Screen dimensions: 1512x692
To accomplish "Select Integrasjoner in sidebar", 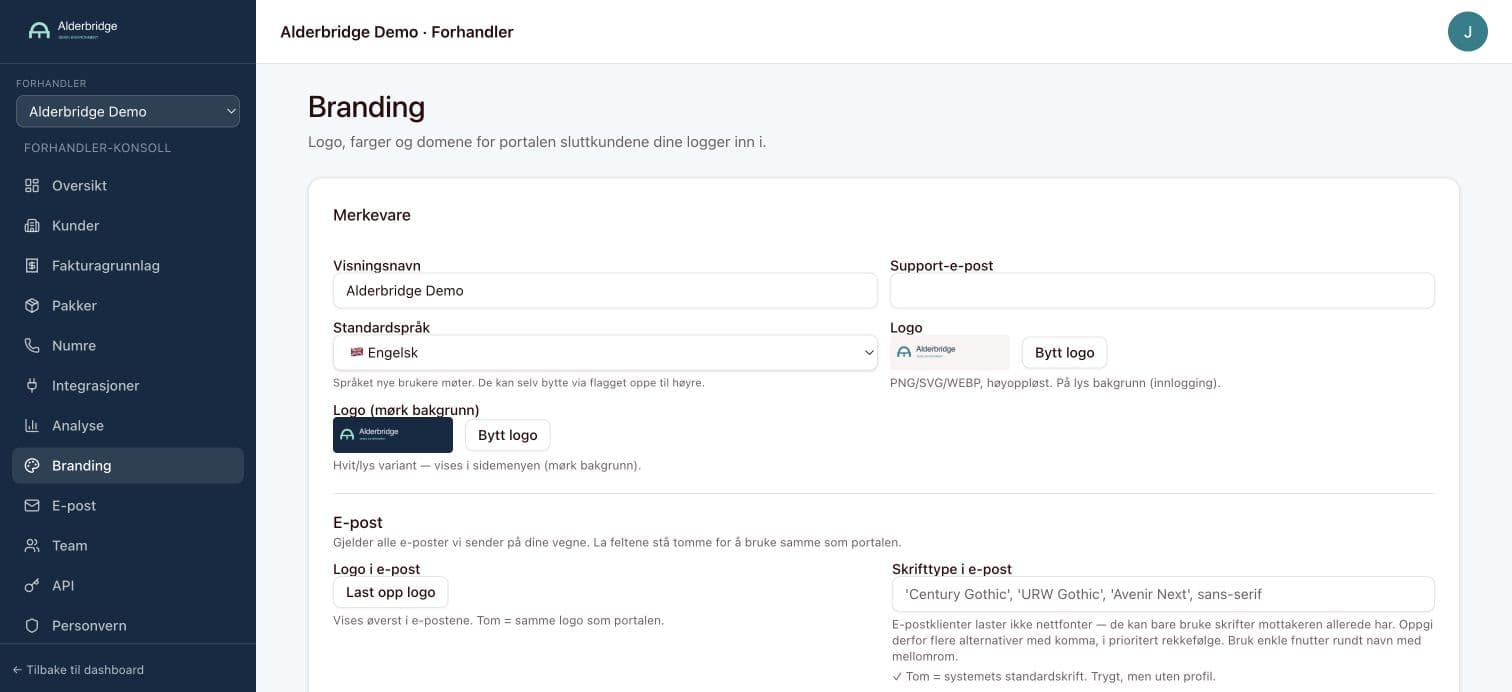I will (128, 385).
